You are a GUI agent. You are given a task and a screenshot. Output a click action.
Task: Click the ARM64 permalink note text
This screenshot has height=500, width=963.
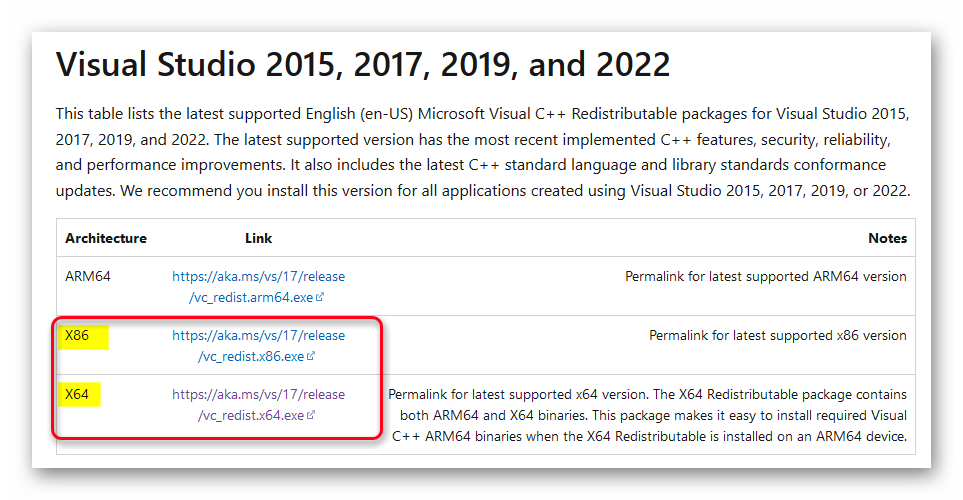click(x=765, y=276)
